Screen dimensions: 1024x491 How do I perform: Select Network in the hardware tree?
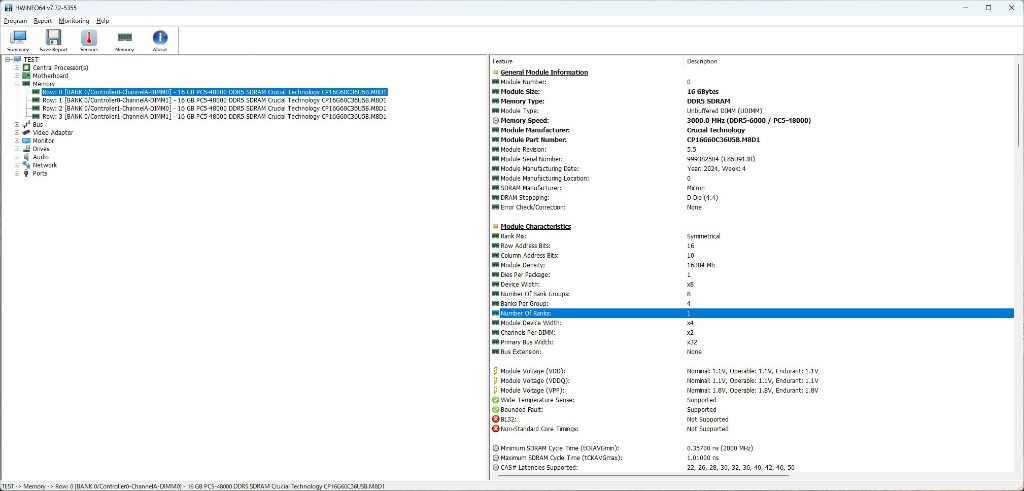[44, 165]
